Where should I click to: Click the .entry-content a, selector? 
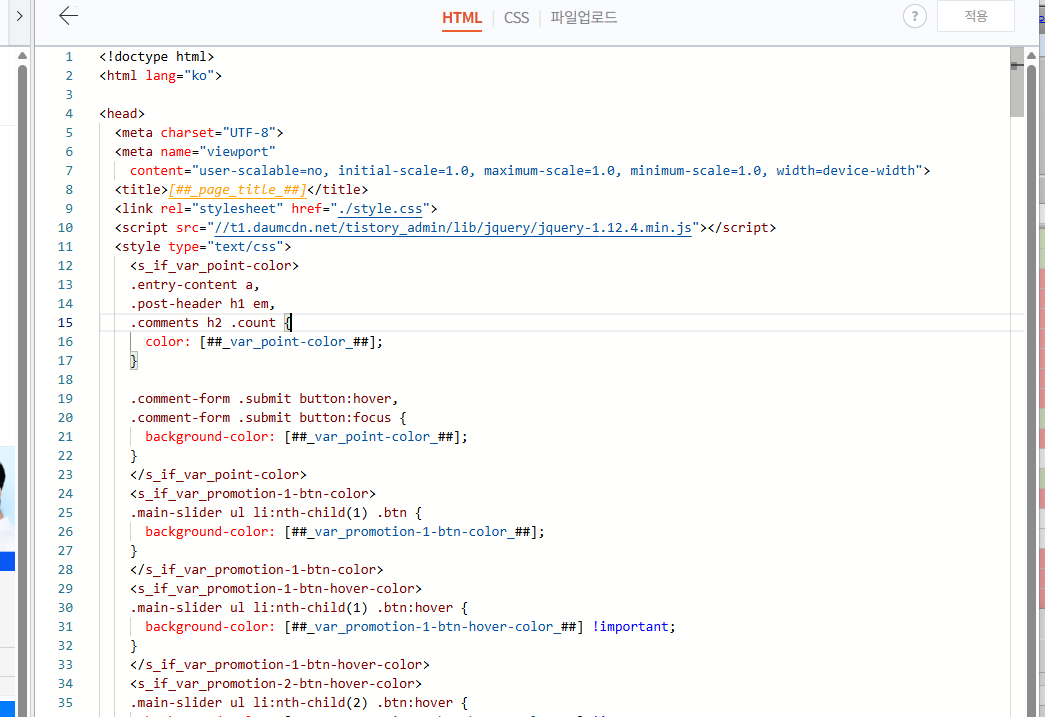pyautogui.click(x=195, y=285)
